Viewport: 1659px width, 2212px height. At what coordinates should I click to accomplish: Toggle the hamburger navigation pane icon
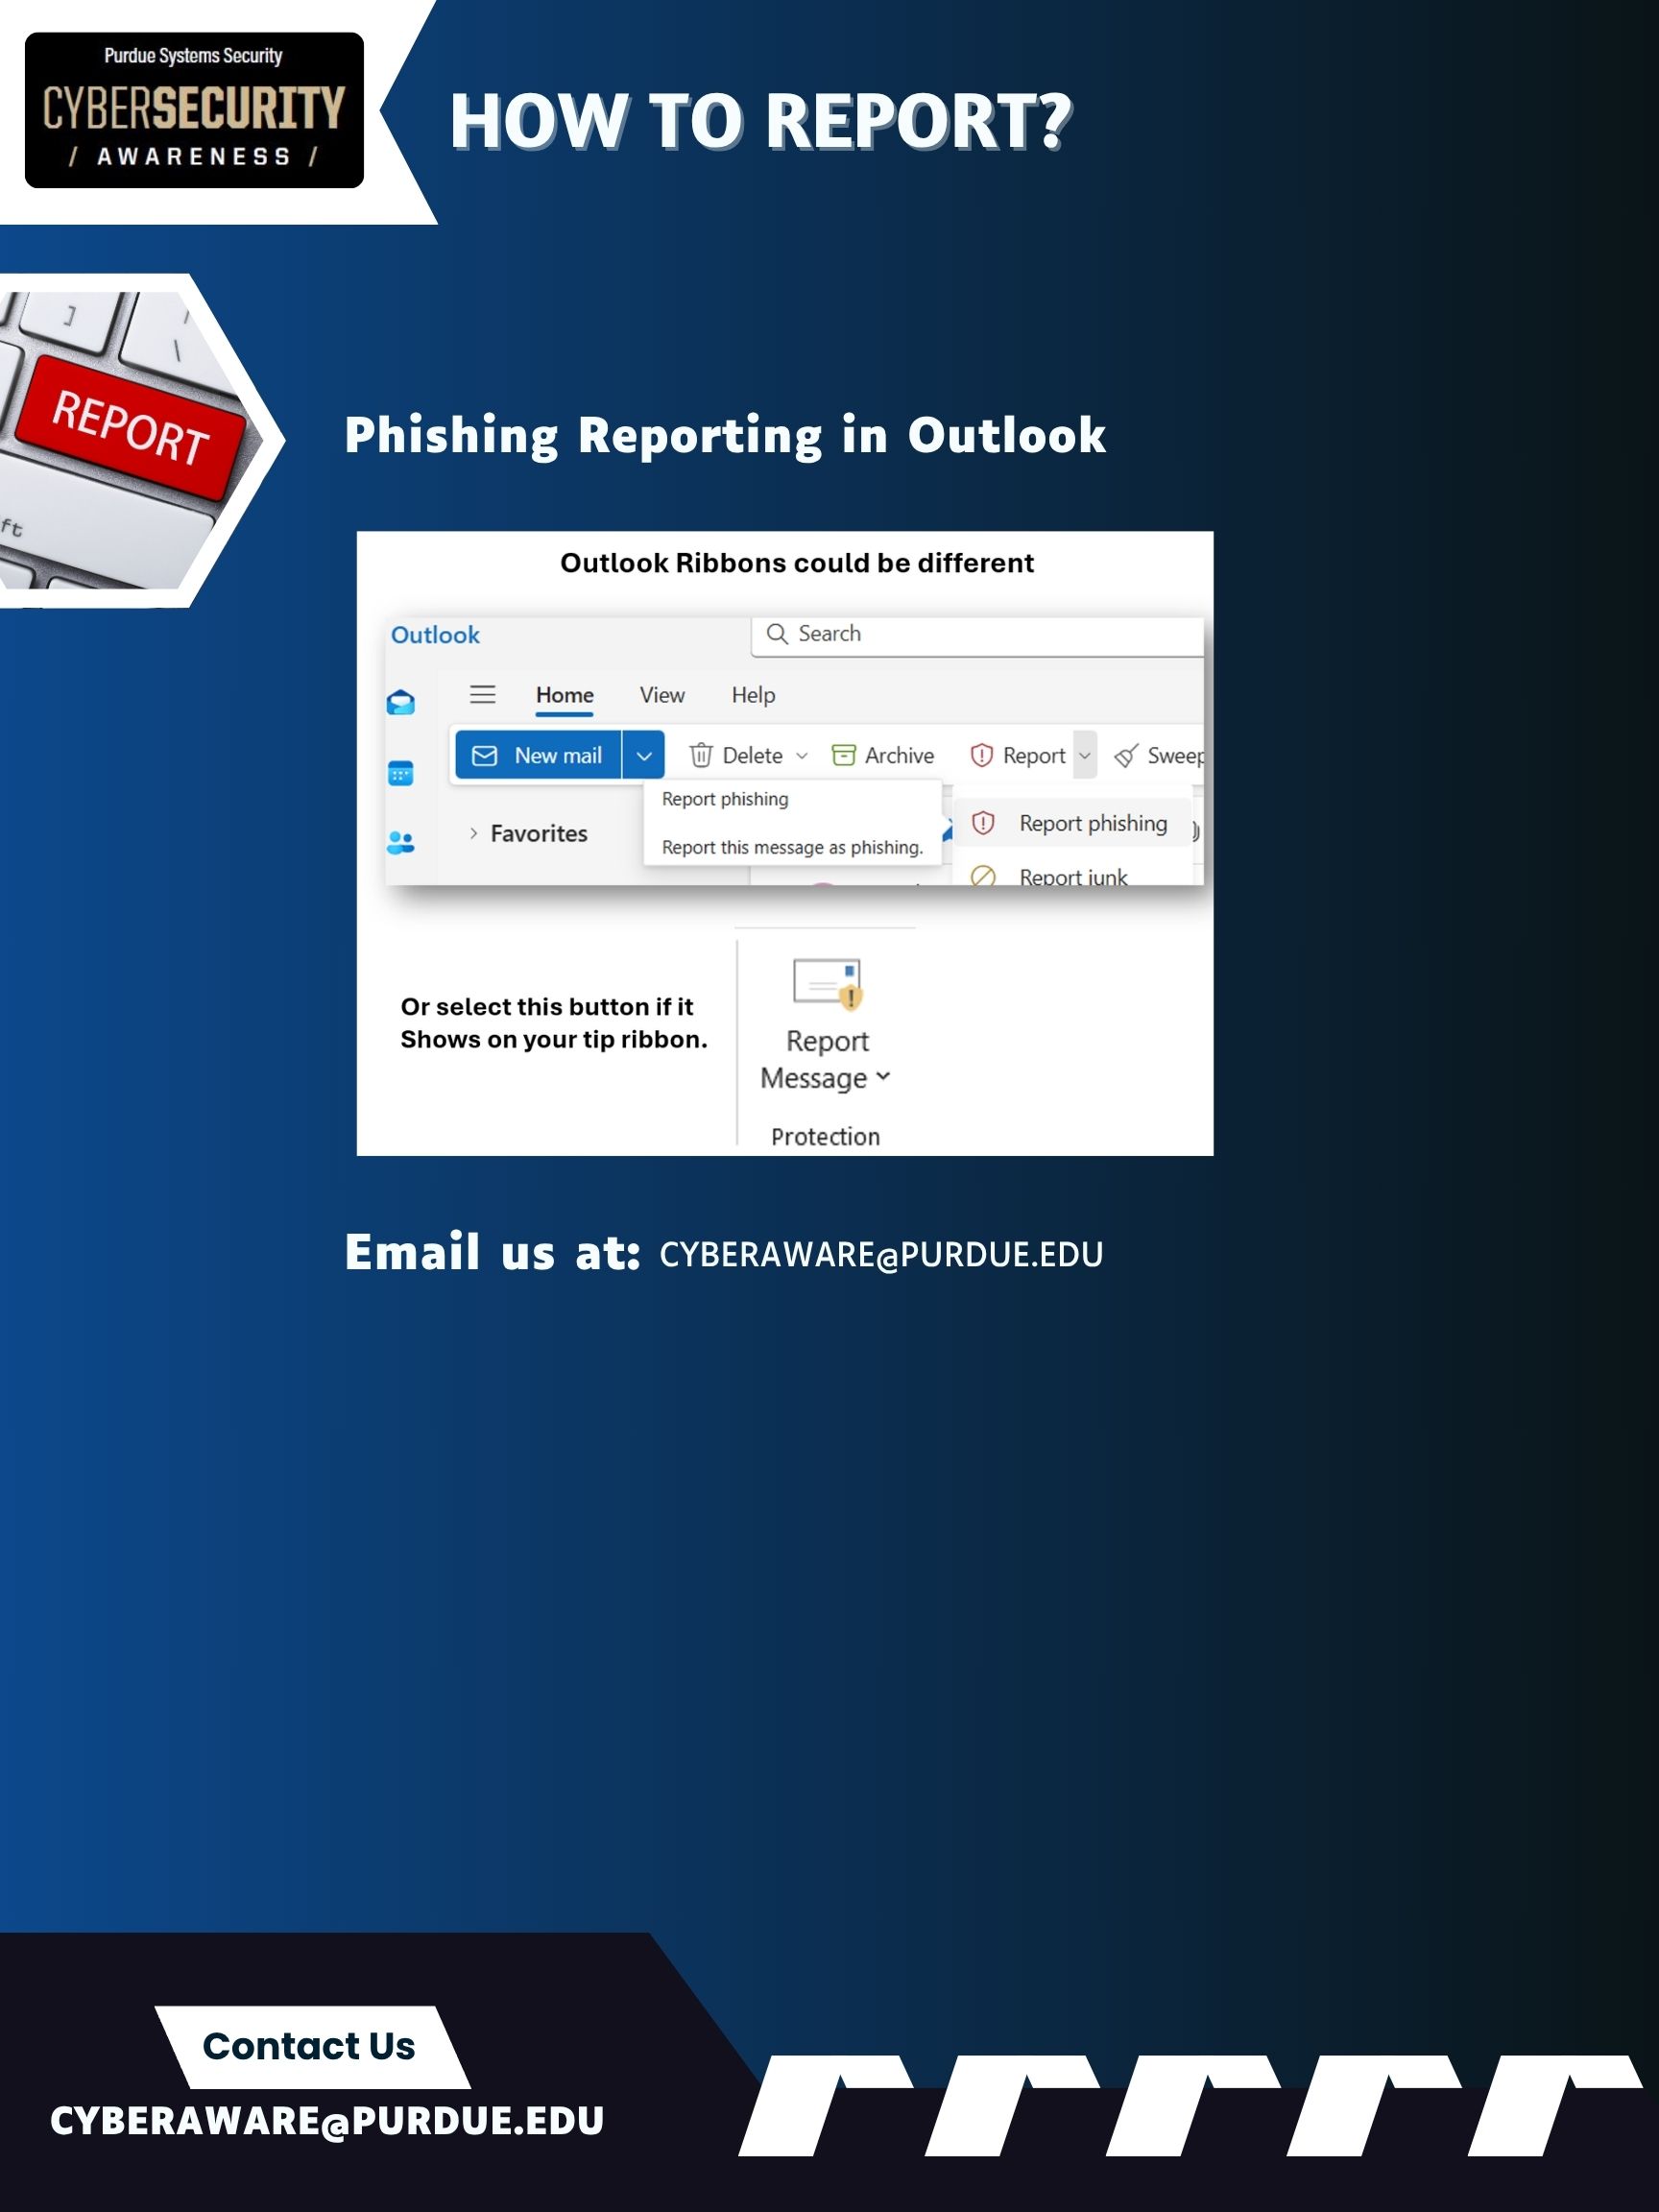[483, 694]
